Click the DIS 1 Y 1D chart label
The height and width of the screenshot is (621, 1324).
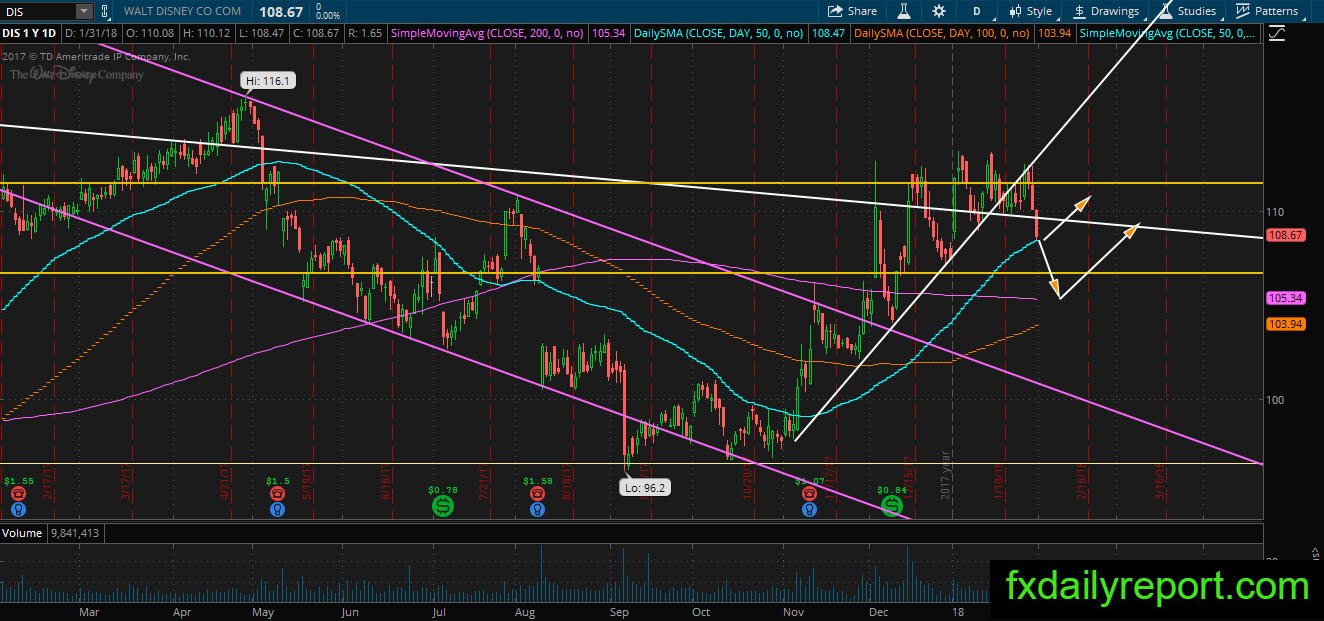30,34
